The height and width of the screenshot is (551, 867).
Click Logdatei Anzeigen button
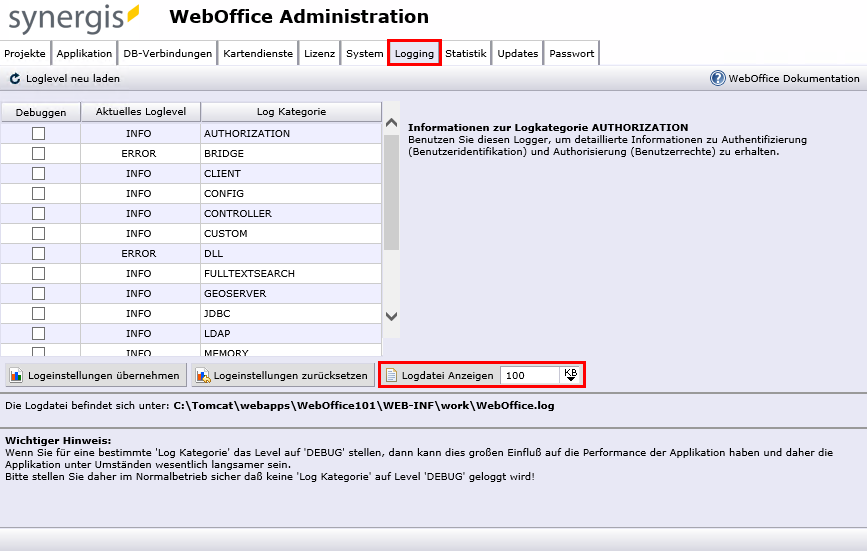click(x=440, y=375)
